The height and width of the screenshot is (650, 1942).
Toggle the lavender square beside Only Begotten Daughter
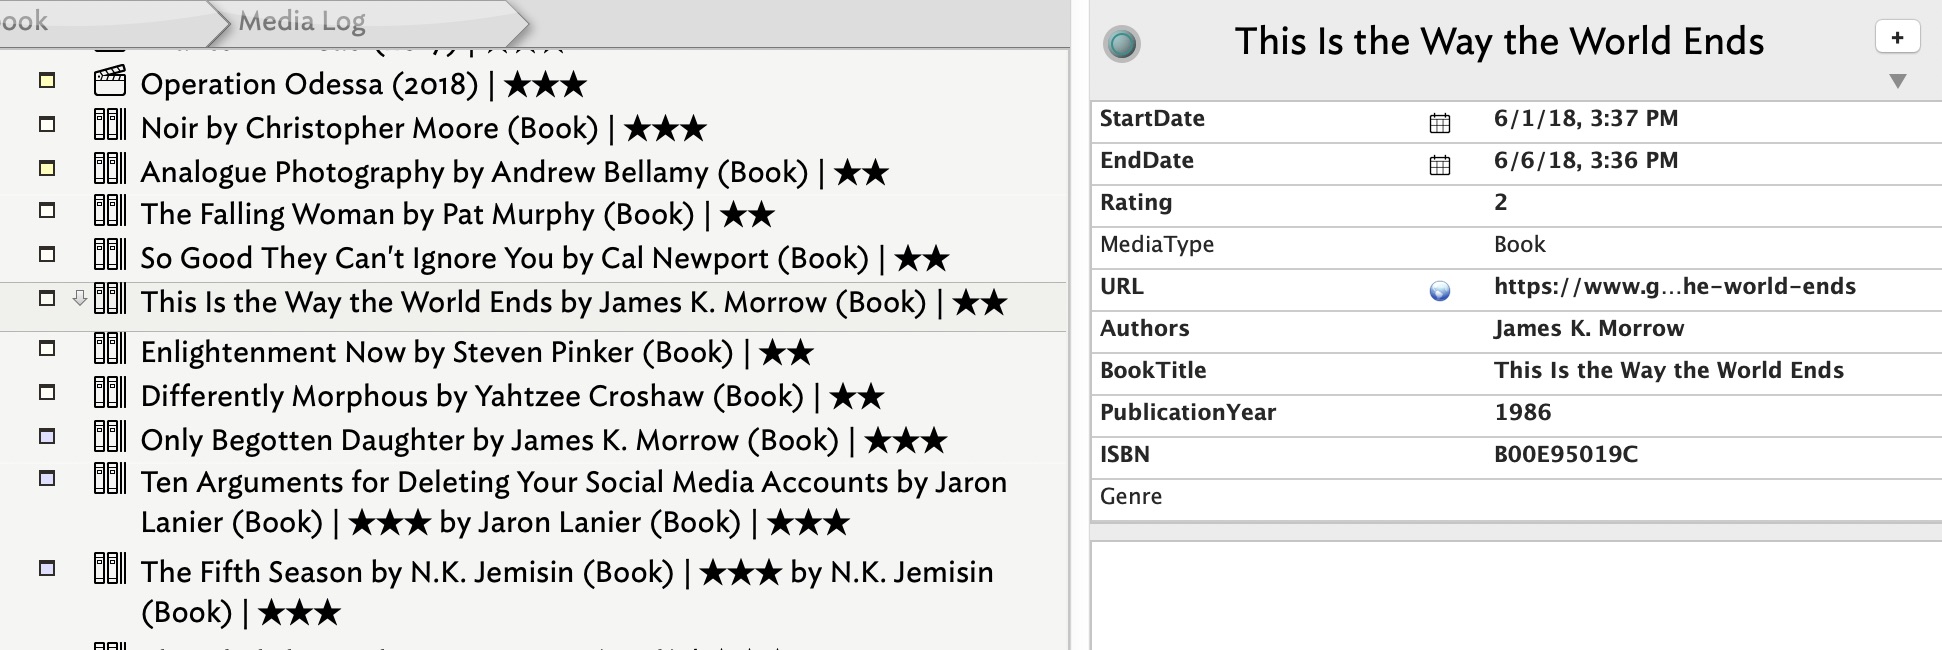click(47, 436)
